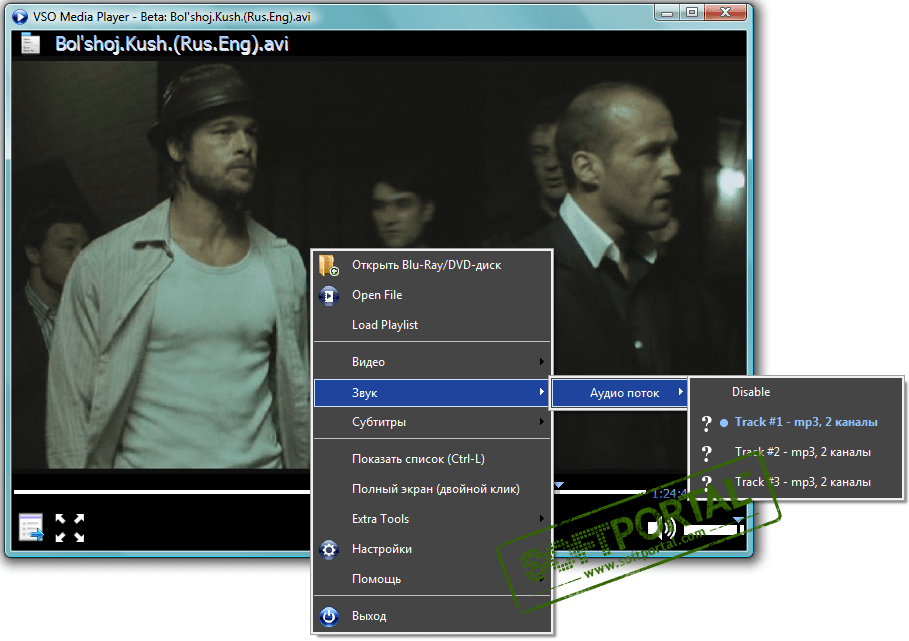
Task: Click the question mark icon for Track #3
Action: (x=706, y=482)
